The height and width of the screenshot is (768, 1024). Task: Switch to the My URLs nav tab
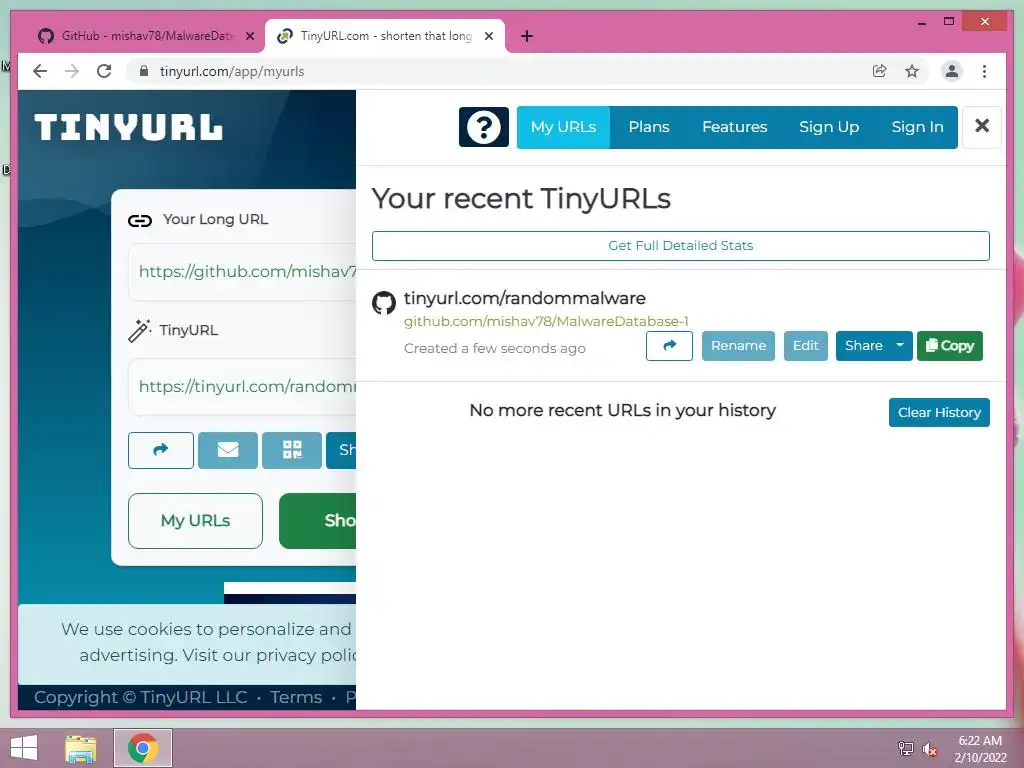point(563,127)
